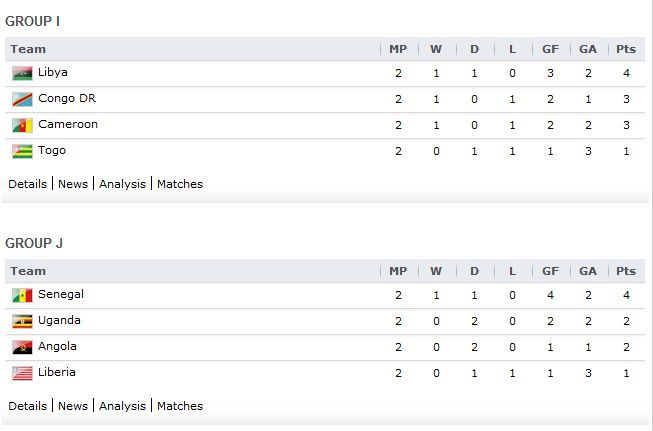
Task: Select the Libya team name
Action: pos(53,72)
